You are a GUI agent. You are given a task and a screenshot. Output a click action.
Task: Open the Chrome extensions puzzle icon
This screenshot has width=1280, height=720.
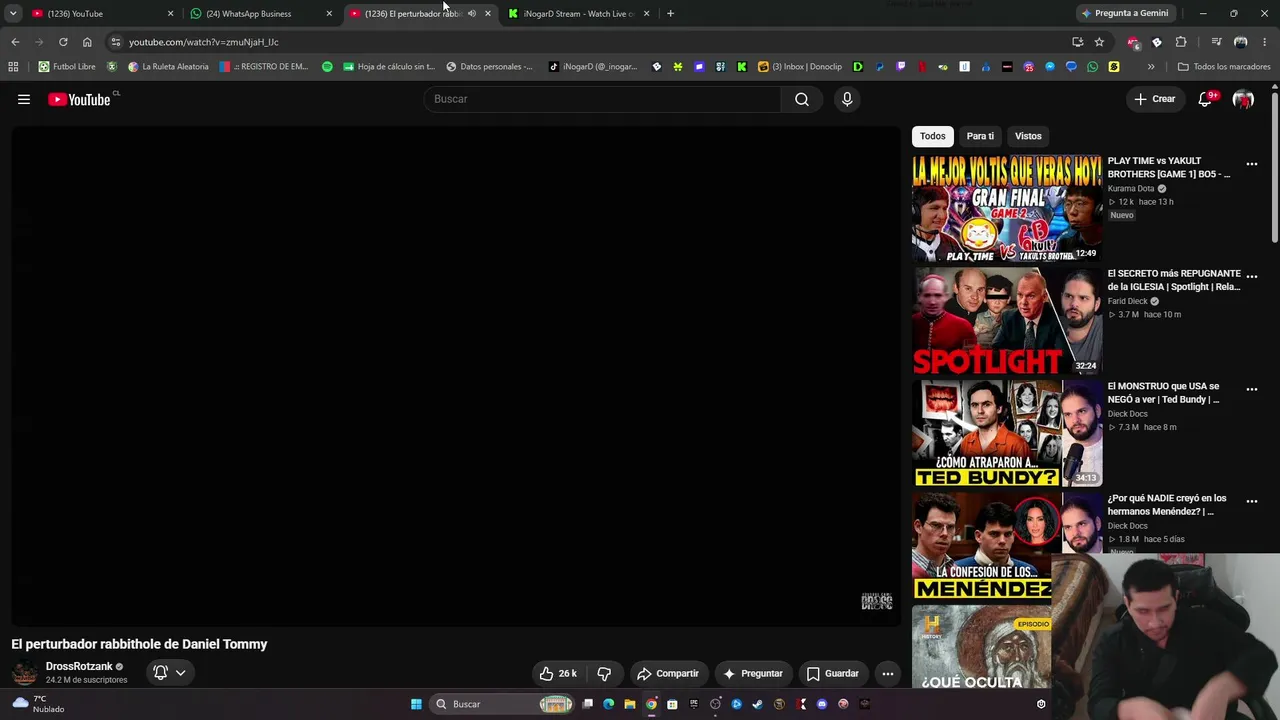click(x=1181, y=42)
